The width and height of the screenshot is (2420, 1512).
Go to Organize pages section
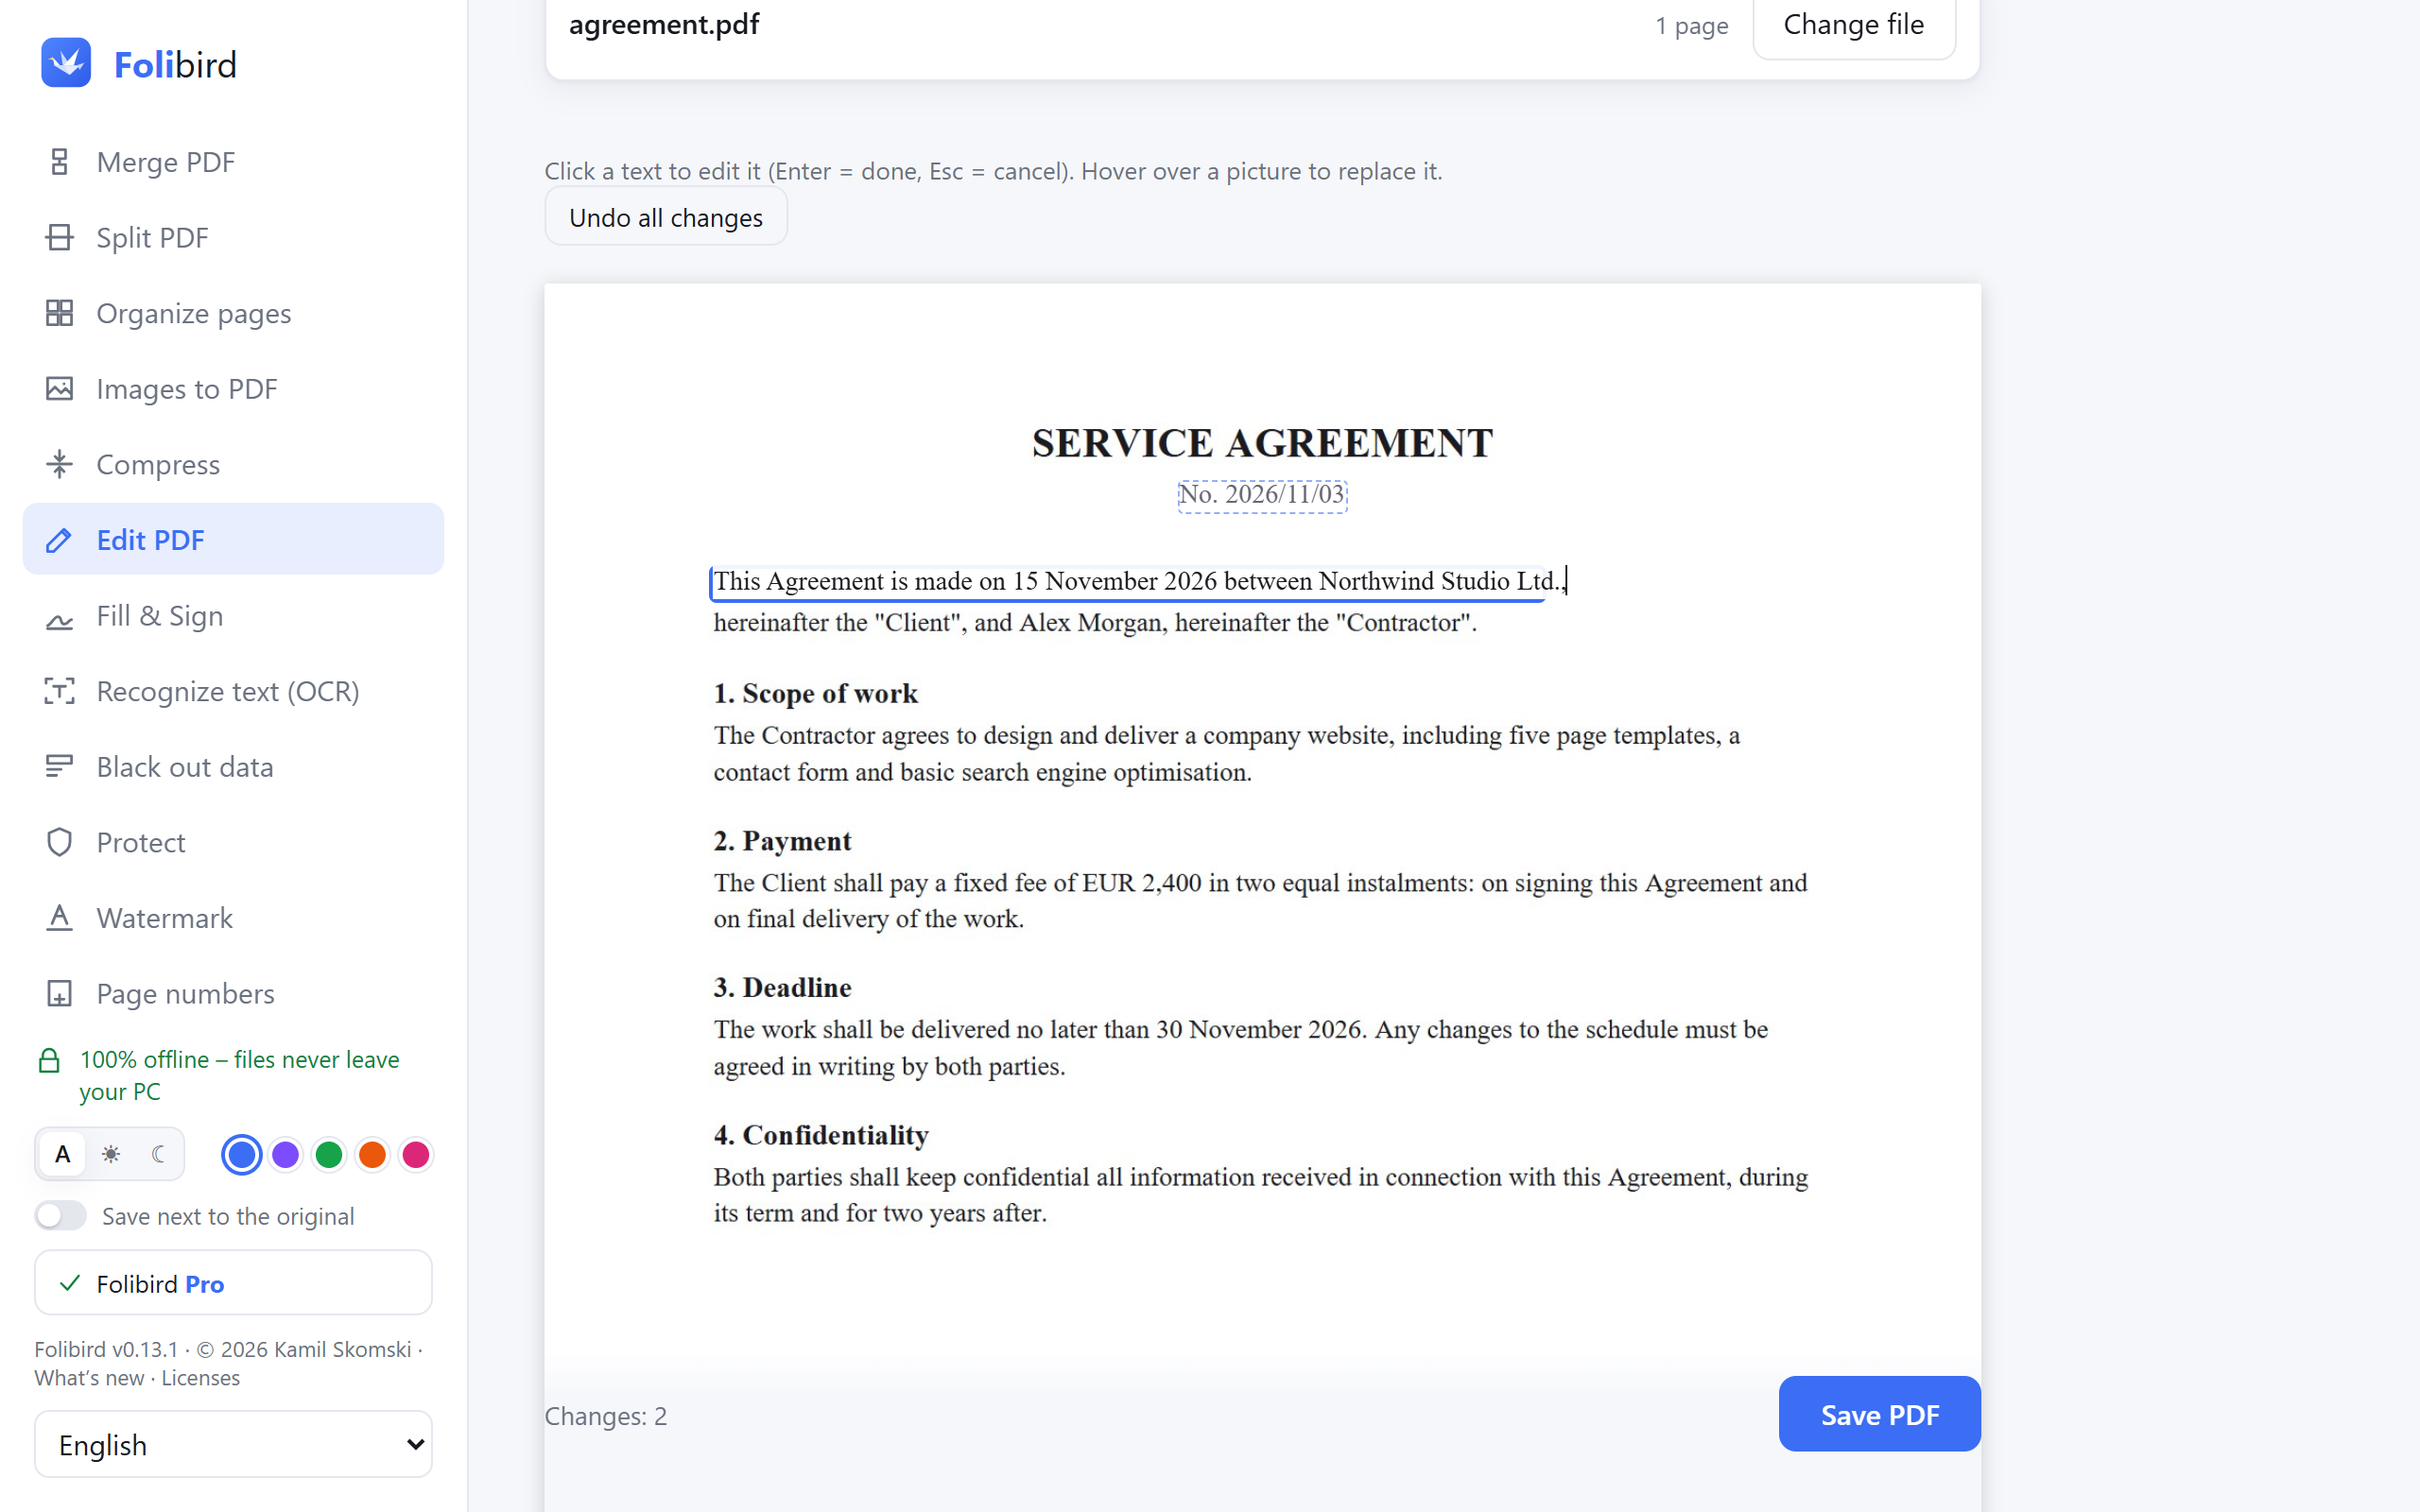coord(233,313)
